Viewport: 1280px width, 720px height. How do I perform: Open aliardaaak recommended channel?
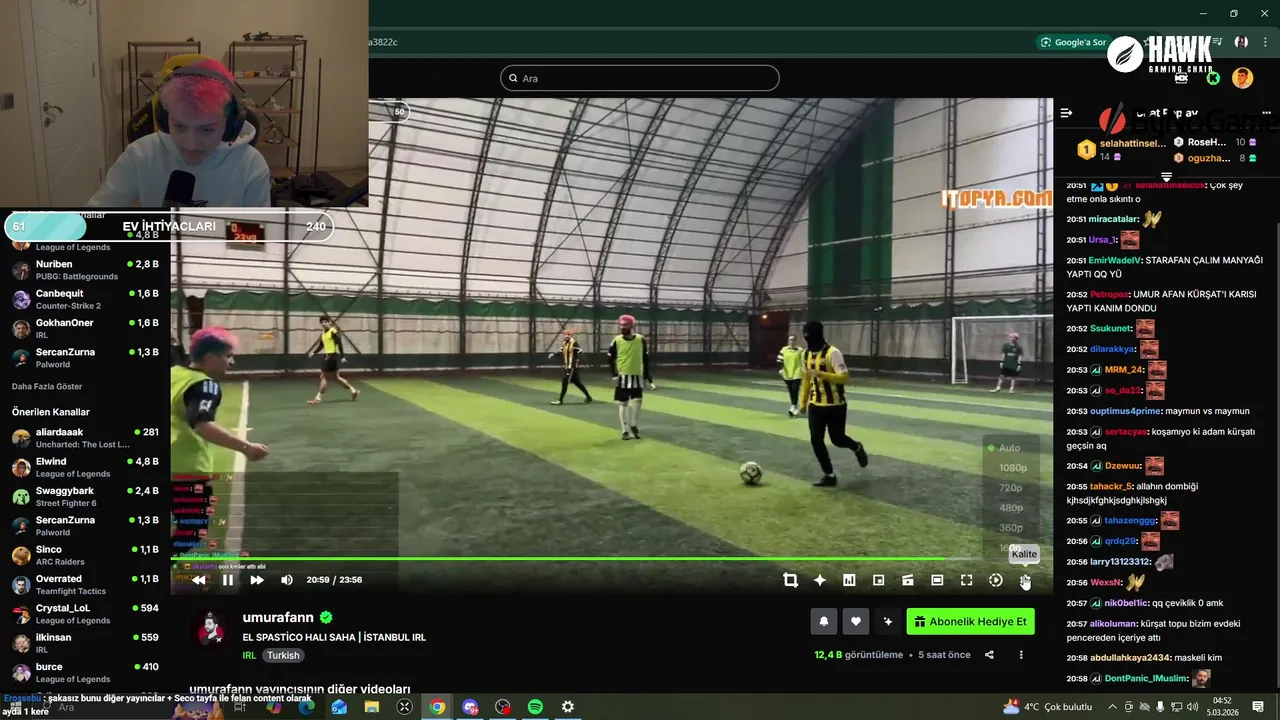(85, 438)
